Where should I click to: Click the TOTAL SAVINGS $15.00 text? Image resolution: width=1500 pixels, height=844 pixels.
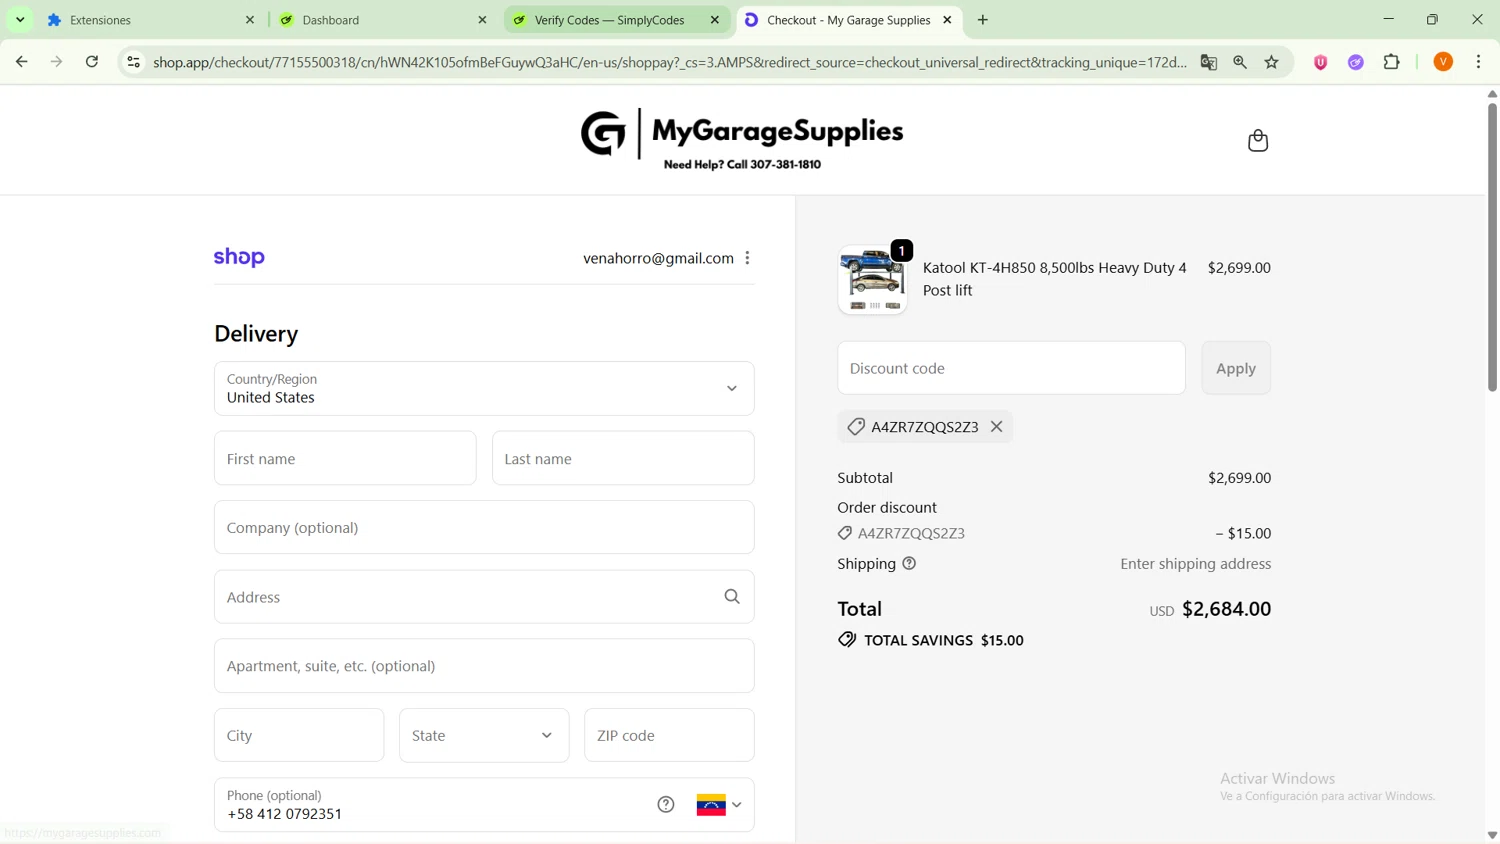(x=943, y=640)
